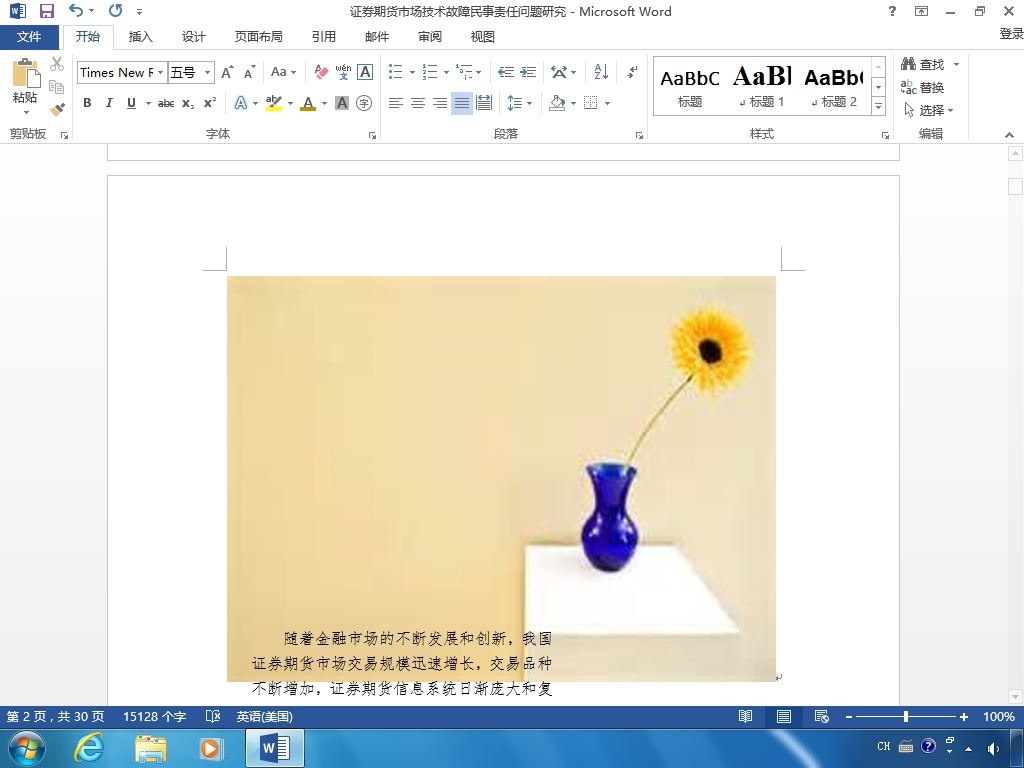
Task: Open spelling check icon in status bar
Action: 213,716
